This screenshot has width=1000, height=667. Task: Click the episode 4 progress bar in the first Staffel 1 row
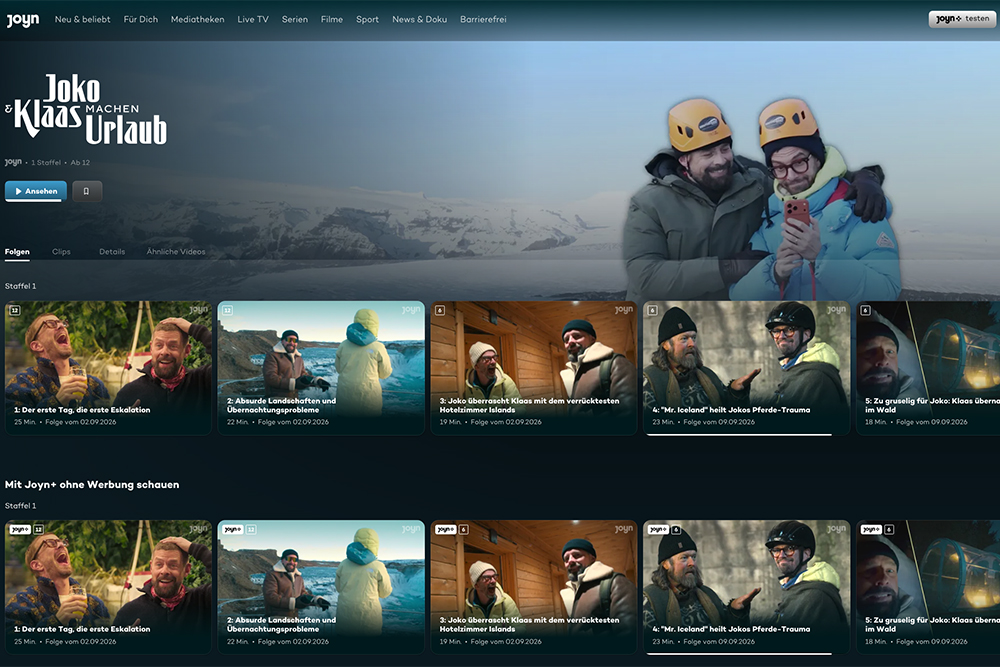[x=739, y=434]
